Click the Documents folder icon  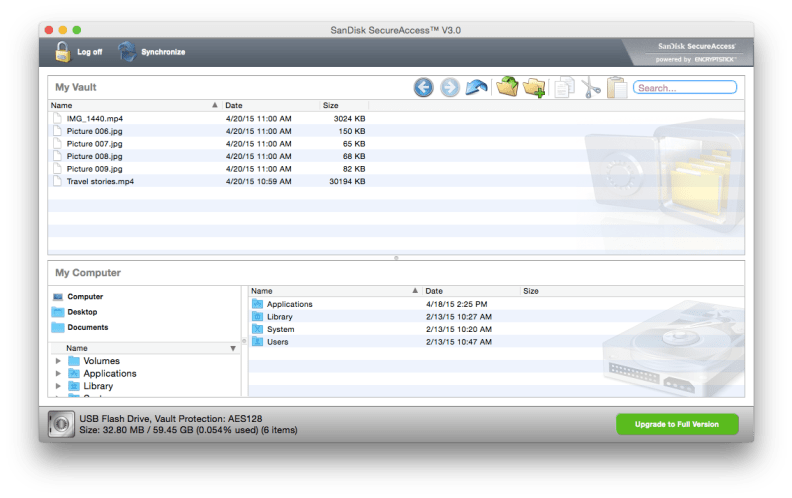click(x=58, y=327)
